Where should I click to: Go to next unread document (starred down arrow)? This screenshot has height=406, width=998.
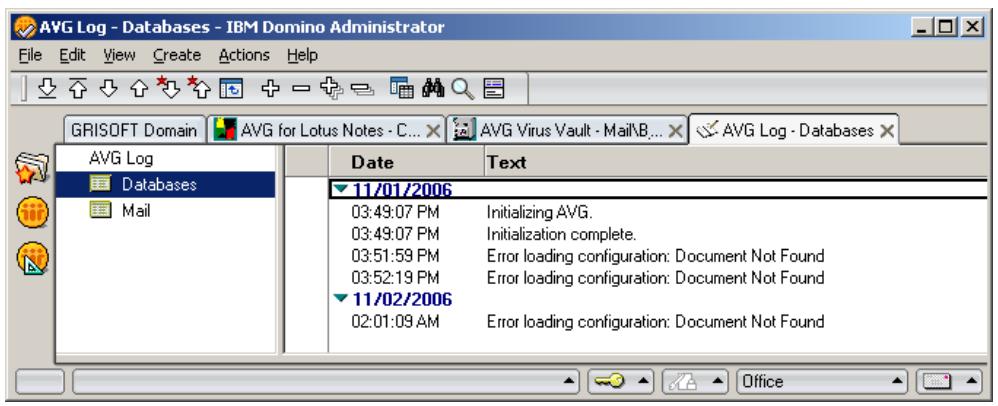[x=169, y=88]
